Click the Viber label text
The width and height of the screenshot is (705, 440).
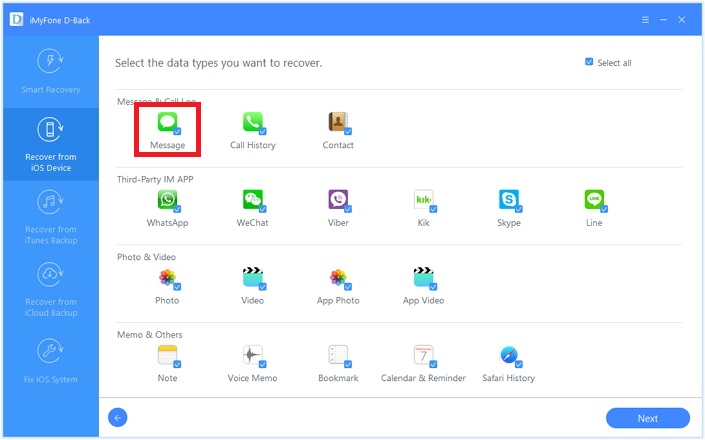(338, 223)
